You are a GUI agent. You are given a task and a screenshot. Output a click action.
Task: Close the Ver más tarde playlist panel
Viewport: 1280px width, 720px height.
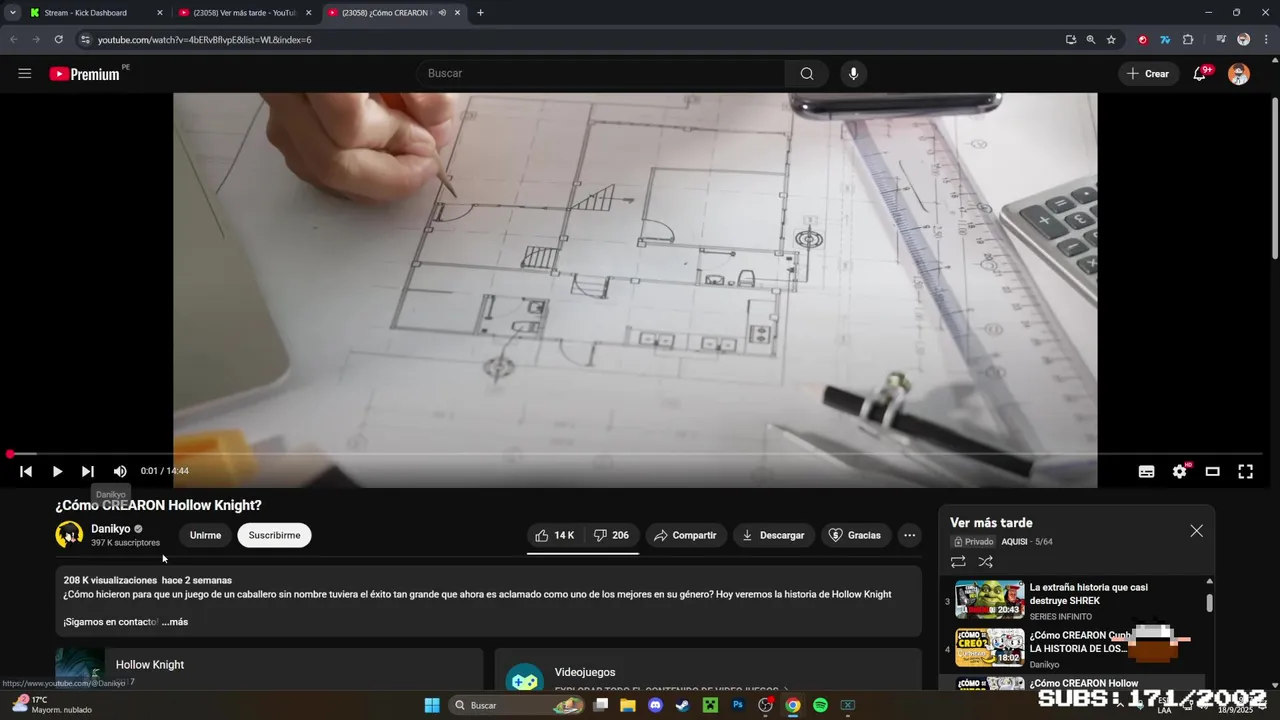pos(1196,531)
